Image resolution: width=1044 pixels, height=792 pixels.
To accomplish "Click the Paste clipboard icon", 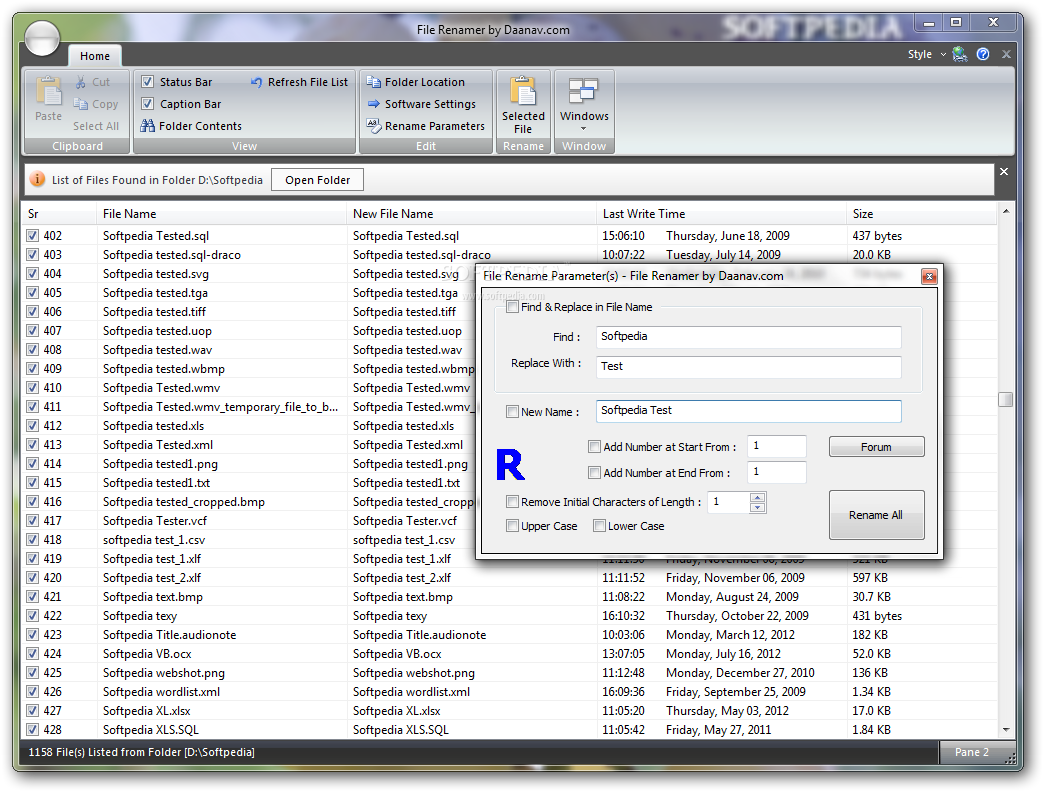I will pyautogui.click(x=49, y=91).
